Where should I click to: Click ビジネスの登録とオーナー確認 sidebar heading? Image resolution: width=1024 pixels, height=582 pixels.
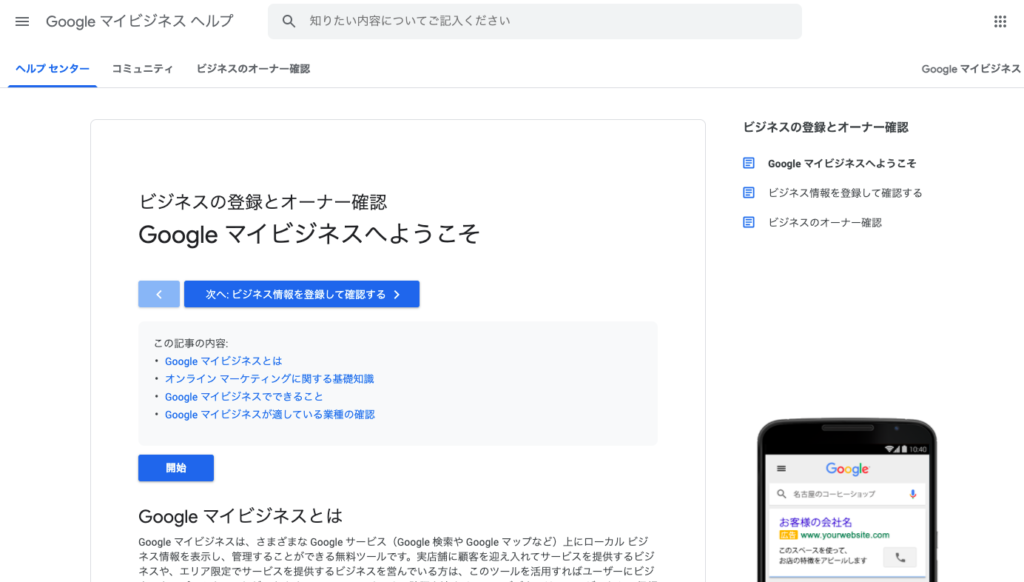pos(825,127)
